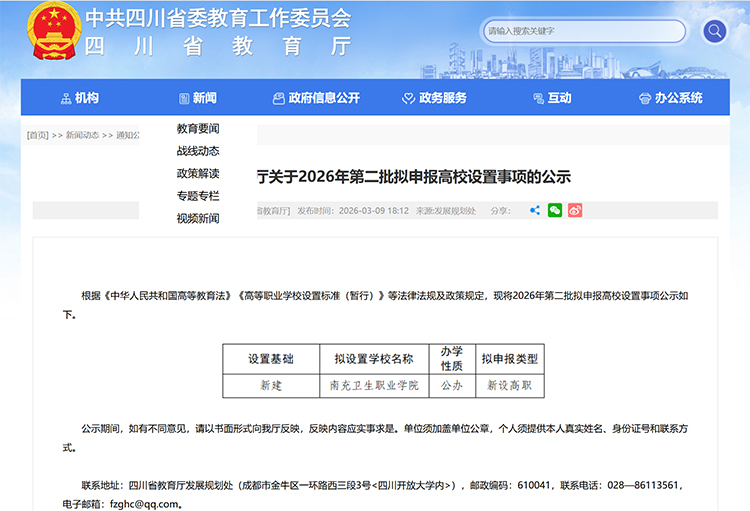
Task: Select 战线动态 from the dropdown
Action: (198, 151)
